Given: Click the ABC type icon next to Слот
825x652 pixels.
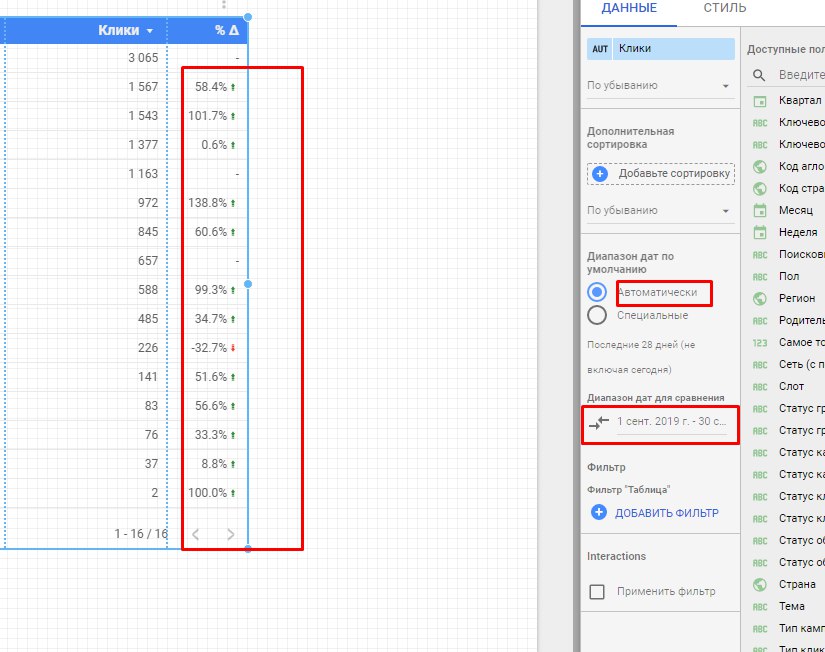Looking at the screenshot, I should click(760, 387).
